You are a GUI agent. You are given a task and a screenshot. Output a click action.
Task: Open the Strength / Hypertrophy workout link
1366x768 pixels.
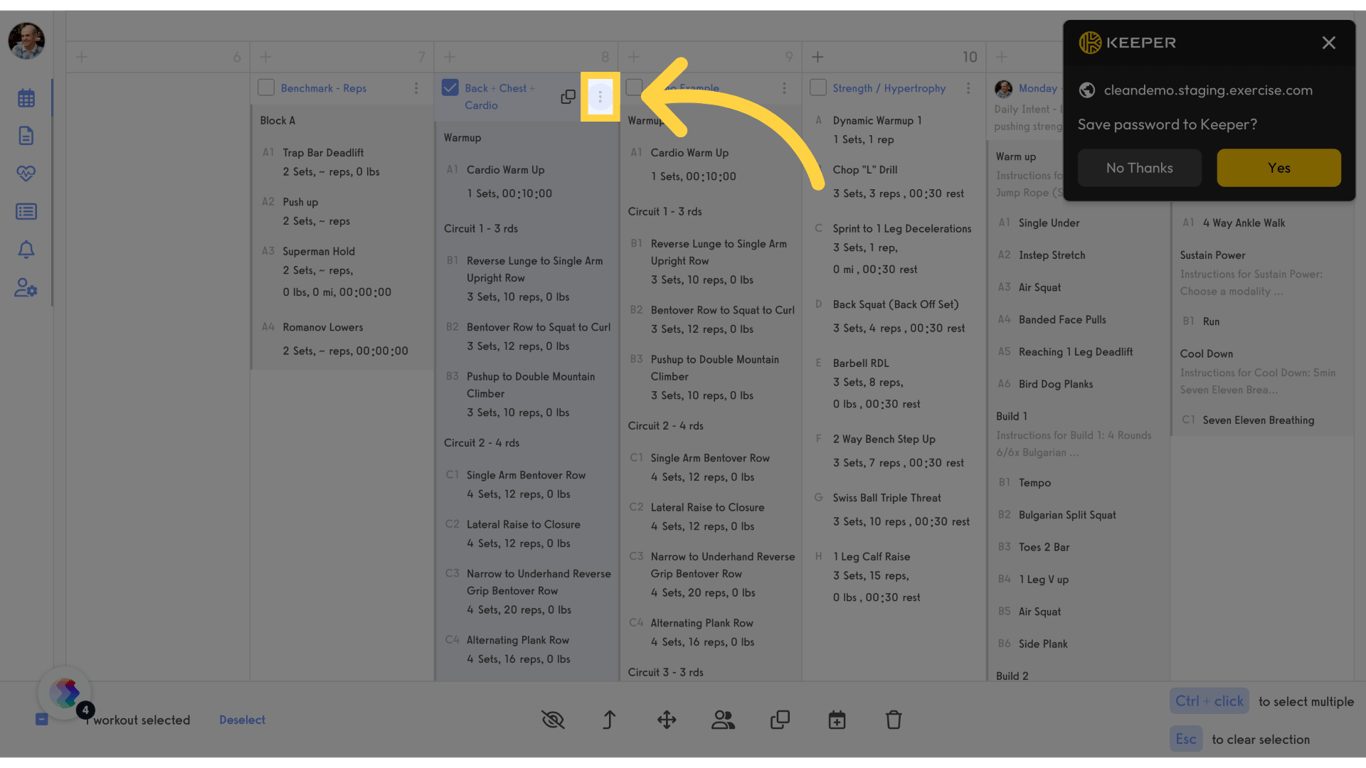[889, 88]
